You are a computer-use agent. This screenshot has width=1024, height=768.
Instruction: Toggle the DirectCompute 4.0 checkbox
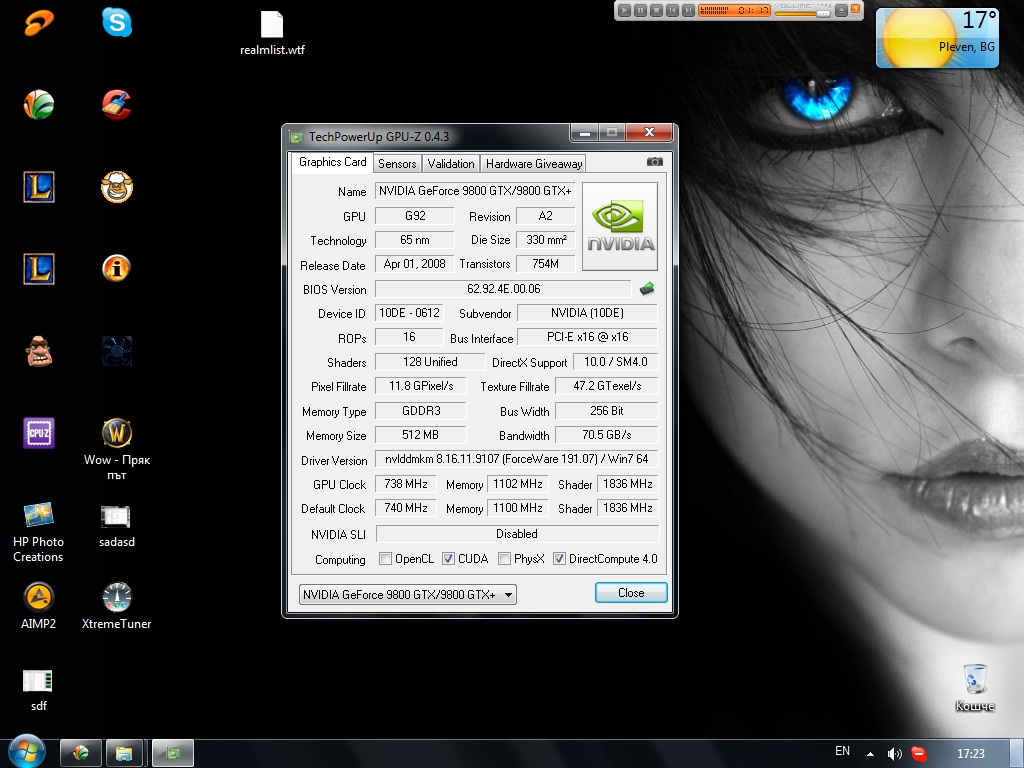559,559
